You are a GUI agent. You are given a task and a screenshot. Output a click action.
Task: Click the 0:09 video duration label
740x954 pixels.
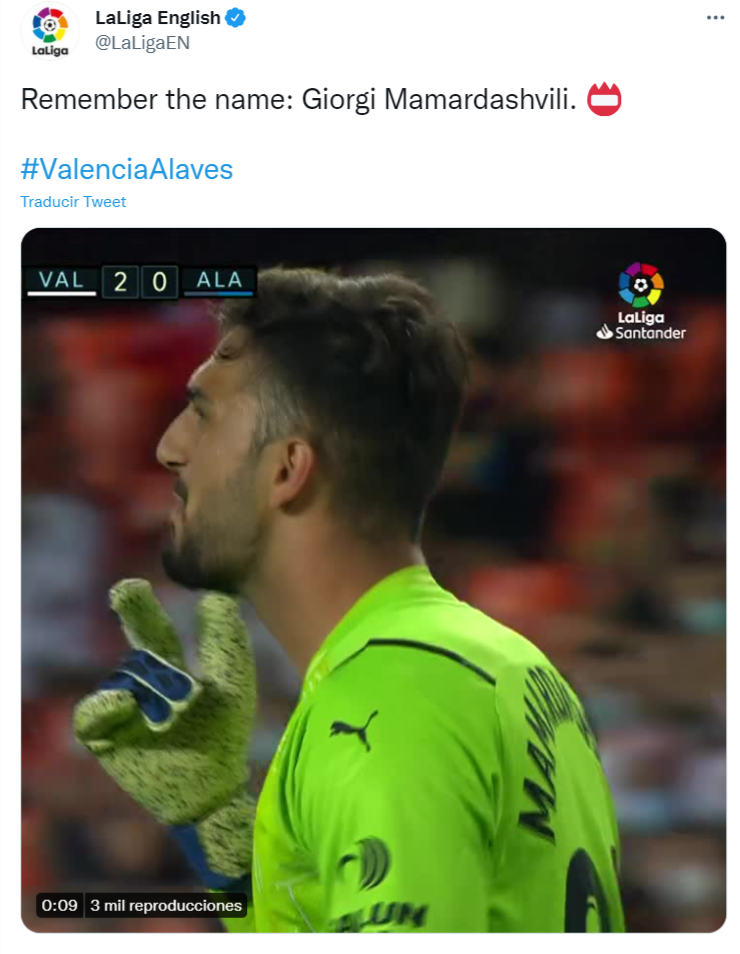click(60, 905)
